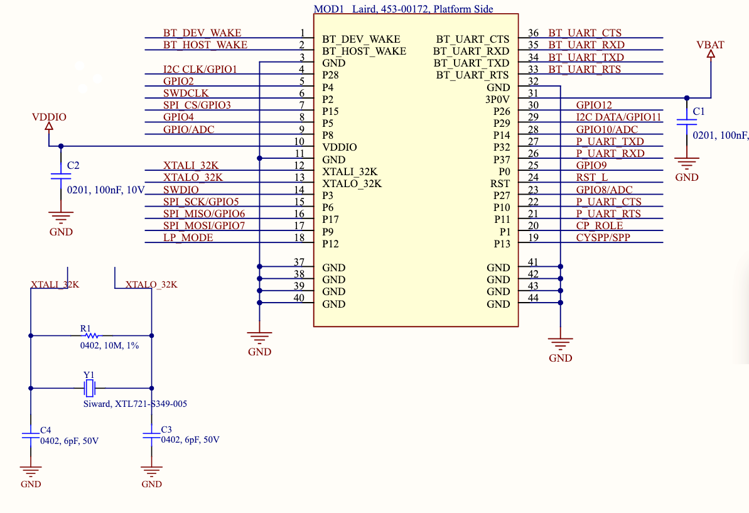This screenshot has height=513, width=749.
Task: Click the P_UART_RTS net label
Action: (x=609, y=214)
